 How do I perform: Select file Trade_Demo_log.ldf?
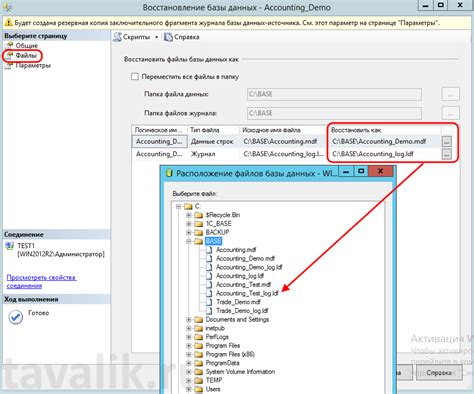point(242,310)
